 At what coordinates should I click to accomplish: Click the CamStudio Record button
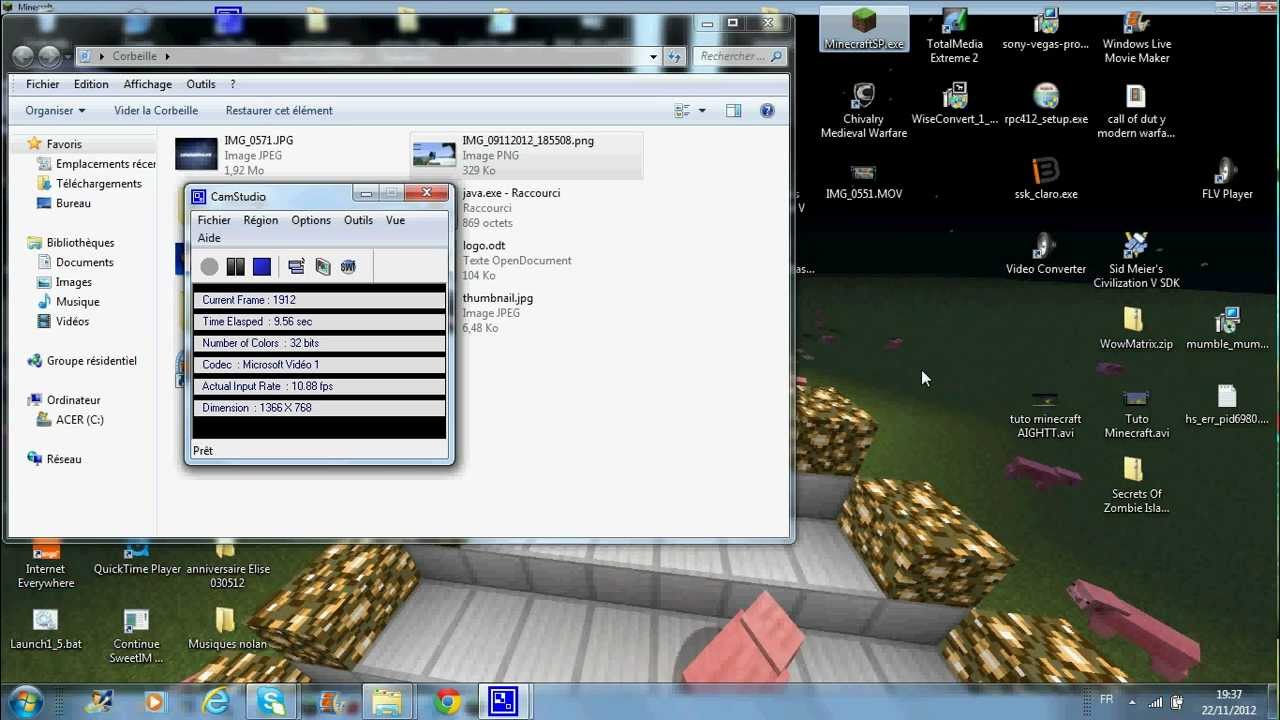[x=209, y=266]
